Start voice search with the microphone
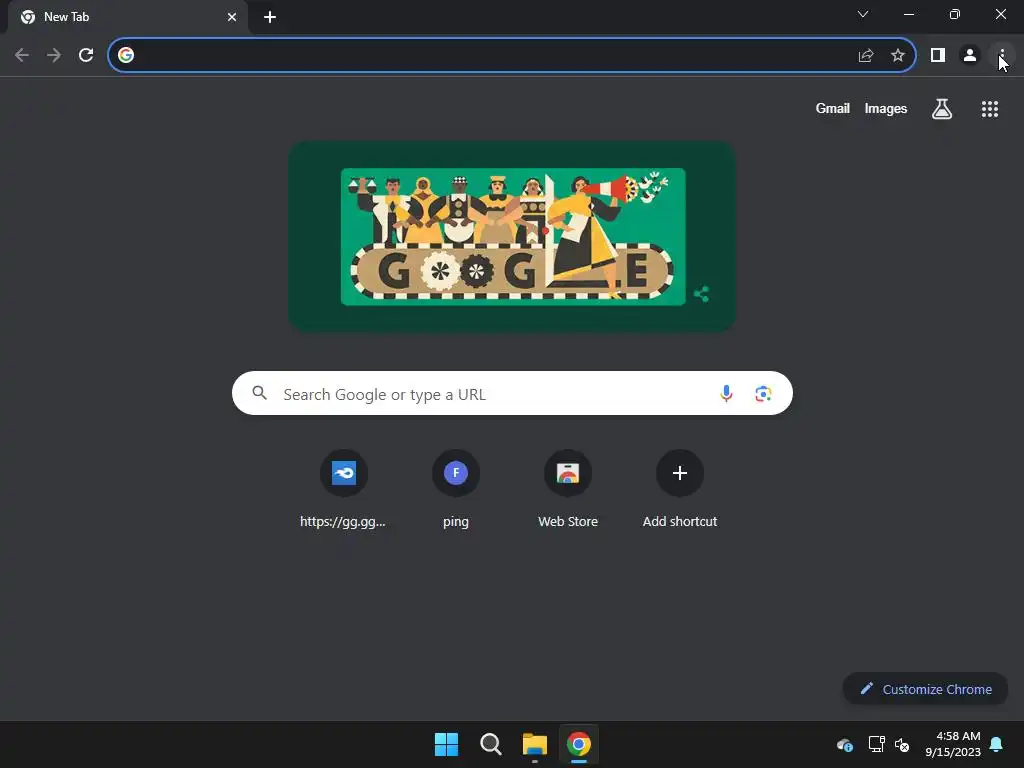Image resolution: width=1024 pixels, height=768 pixels. pos(726,393)
